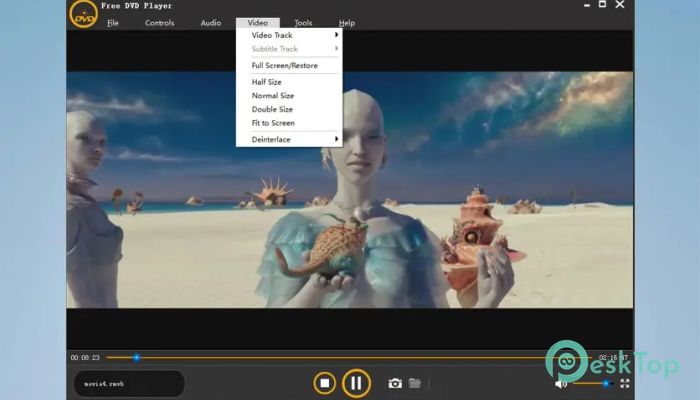Open the Controls menu
Viewport: 700px width, 400px height.
[x=159, y=23]
